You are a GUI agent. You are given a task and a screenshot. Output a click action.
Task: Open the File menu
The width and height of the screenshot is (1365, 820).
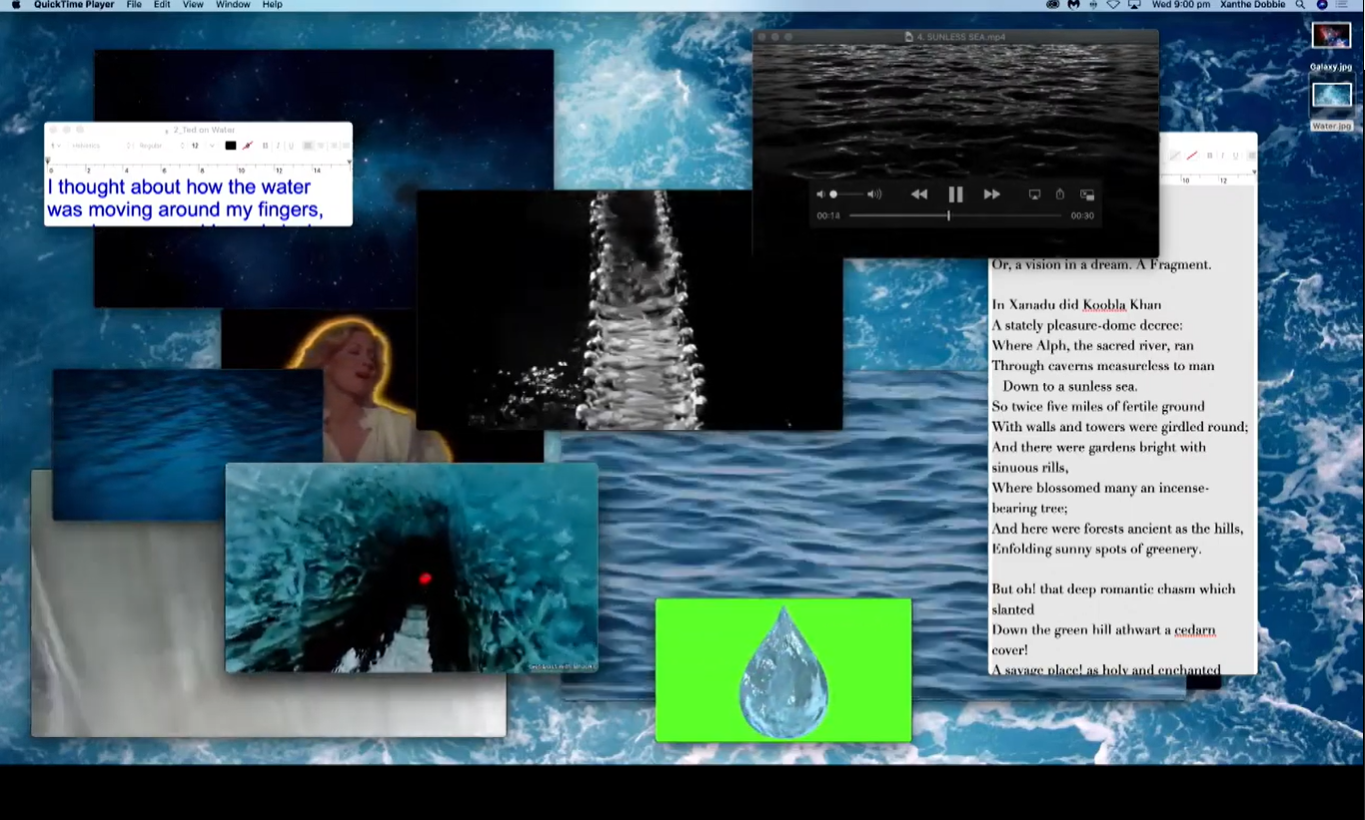134,5
